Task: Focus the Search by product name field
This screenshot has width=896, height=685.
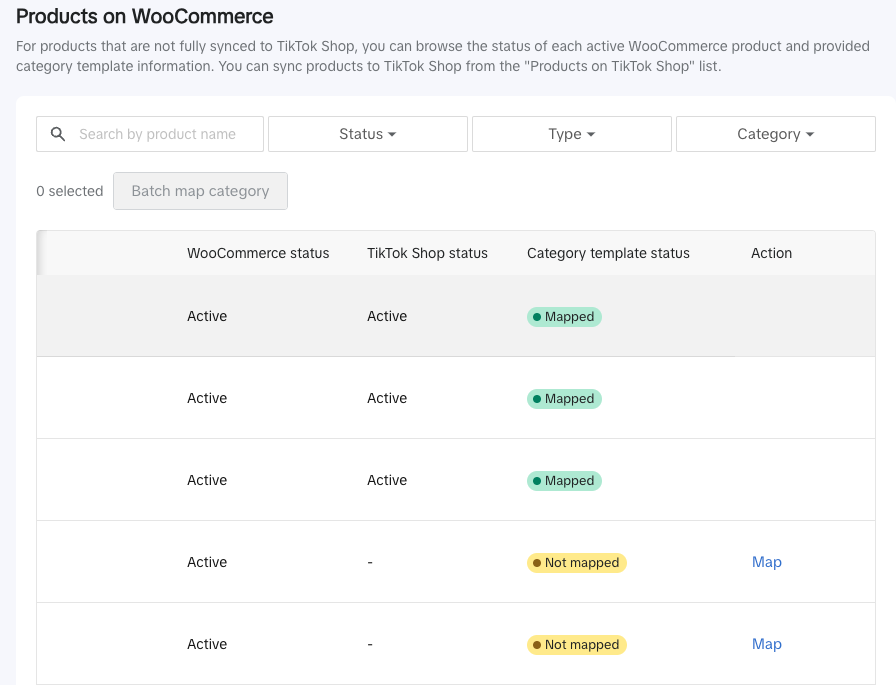Action: pyautogui.click(x=158, y=134)
